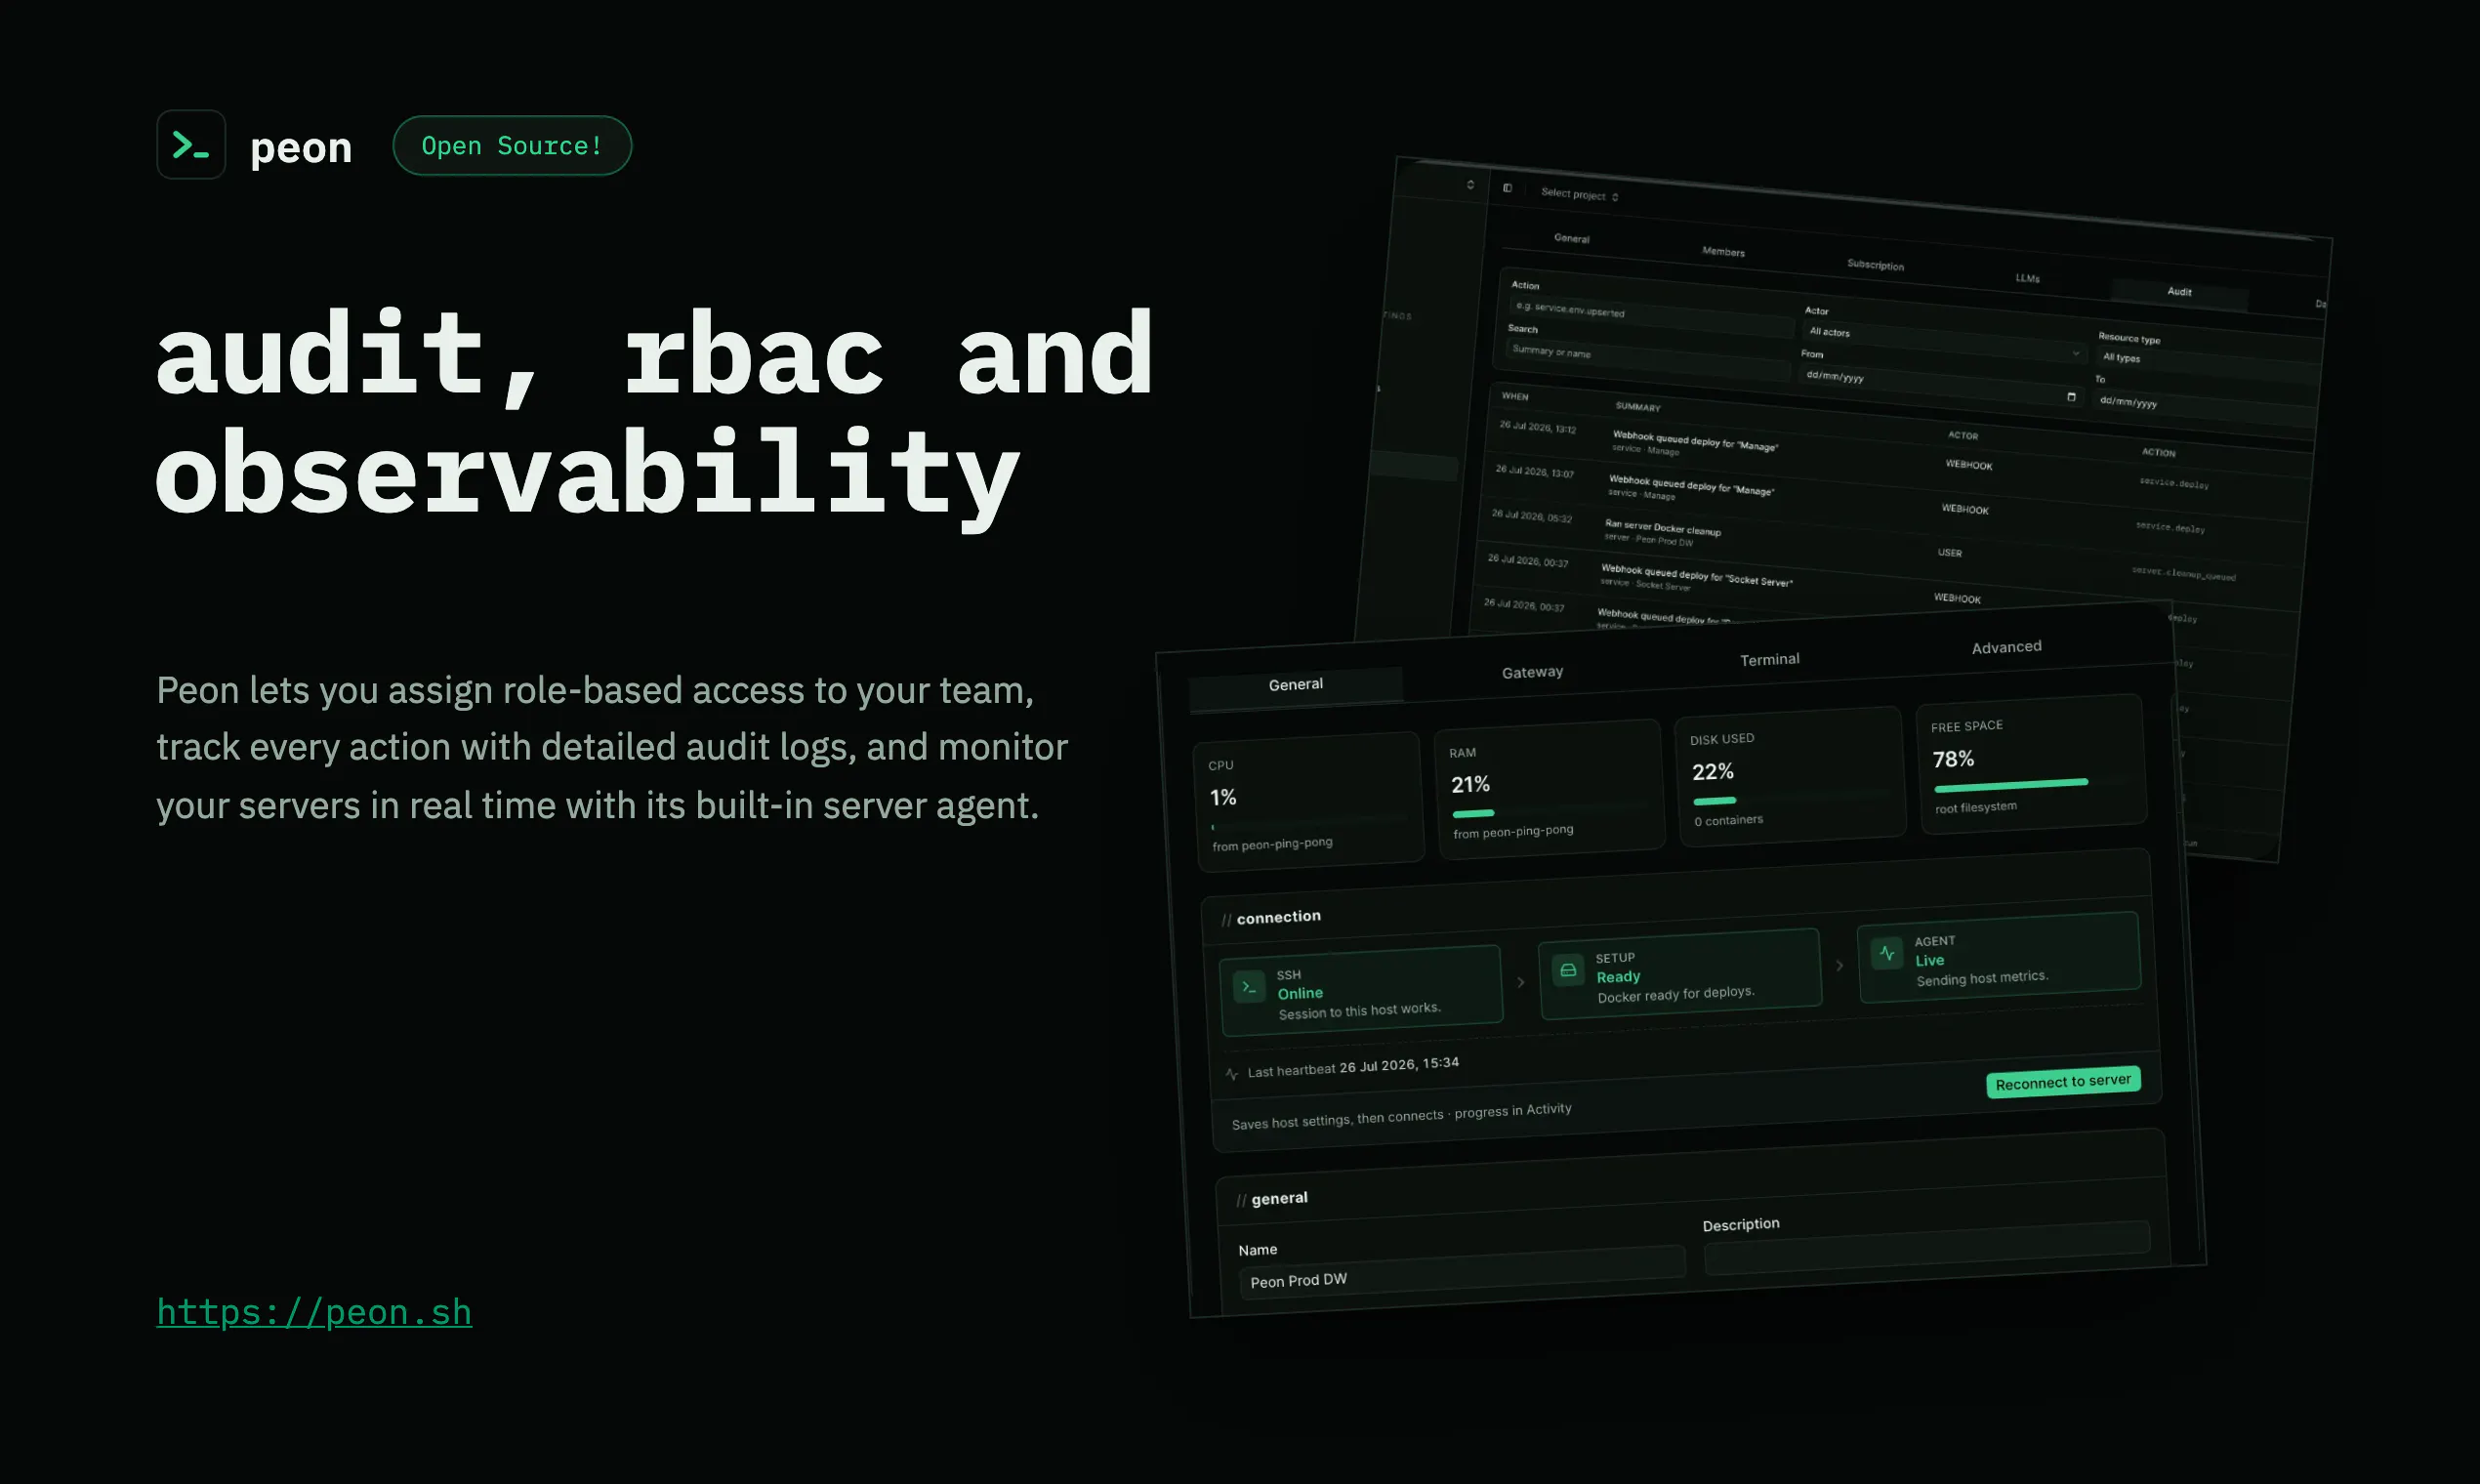The height and width of the screenshot is (1484, 2480).
Task: Open the calendar icon in the From date field
Action: click(x=2071, y=397)
